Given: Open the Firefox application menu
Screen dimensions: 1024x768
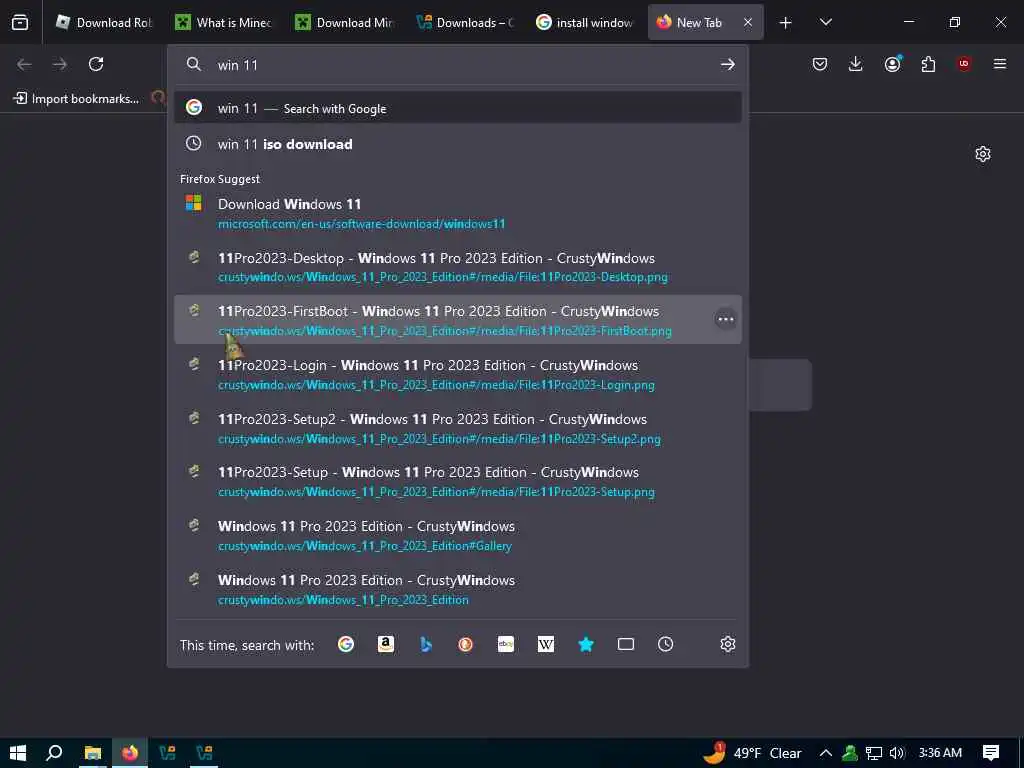Looking at the screenshot, I should click(x=1000, y=64).
